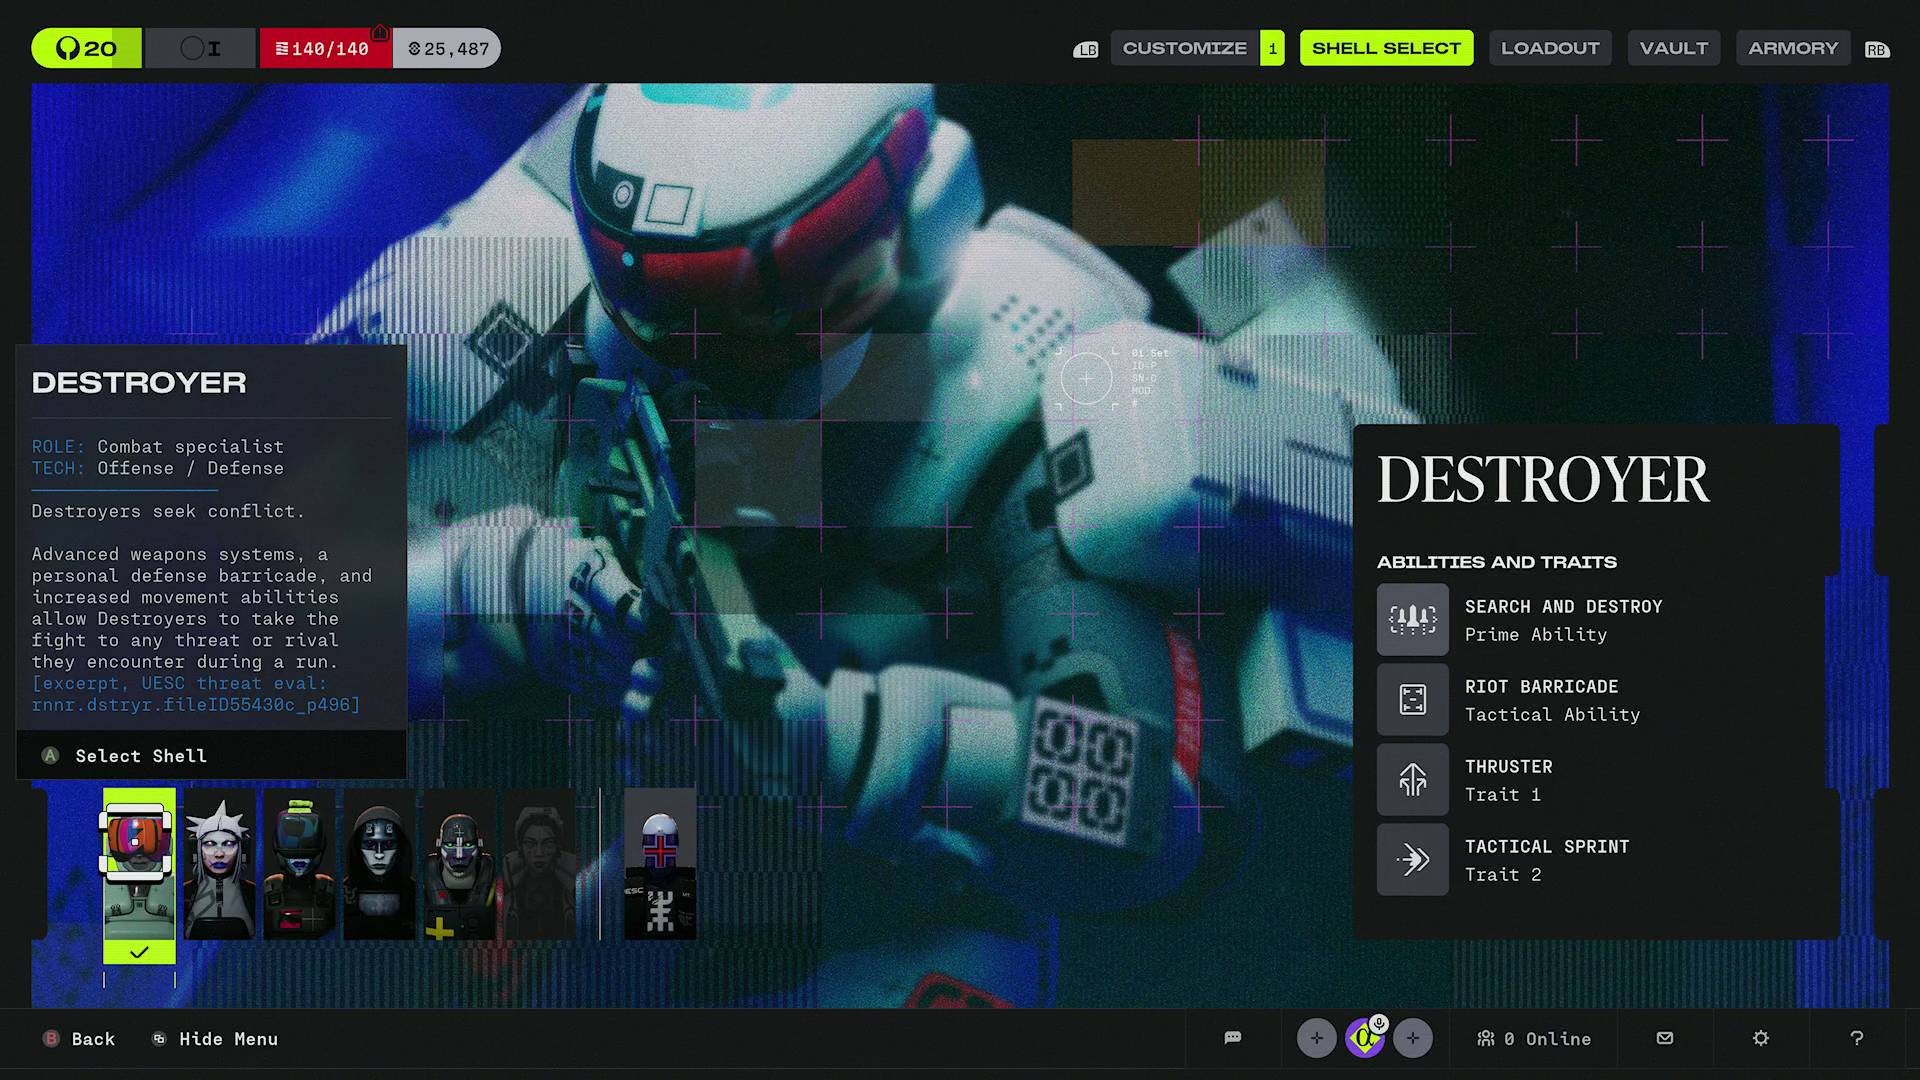Click the red 140/140 capacity meter

(x=325, y=47)
